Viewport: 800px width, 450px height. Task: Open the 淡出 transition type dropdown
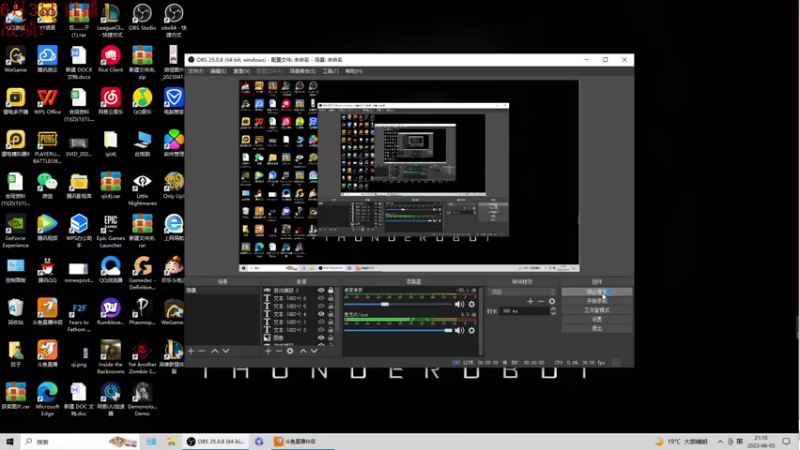coord(522,292)
